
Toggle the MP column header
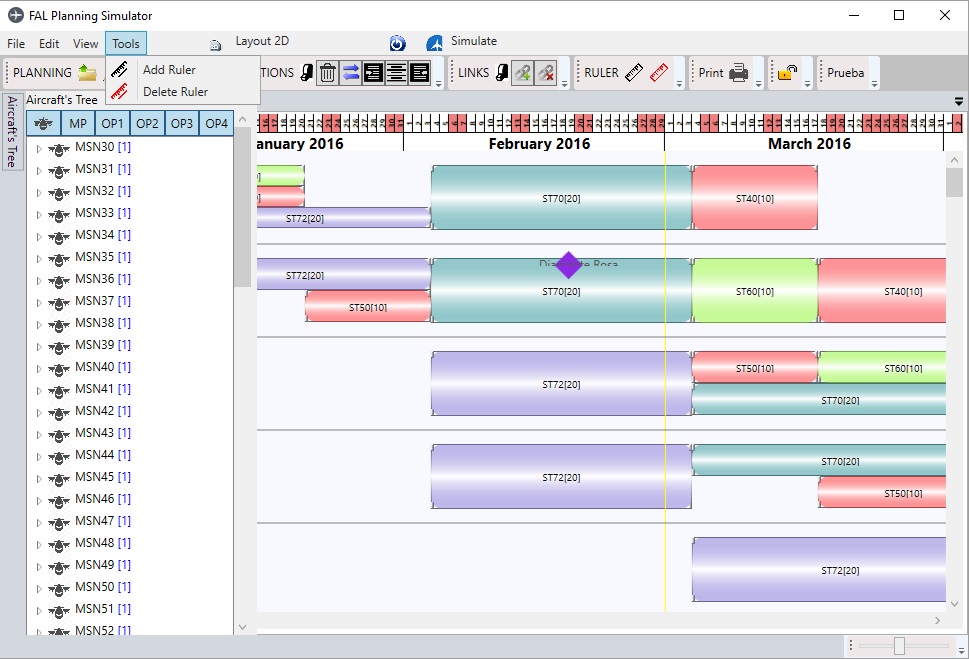point(77,123)
